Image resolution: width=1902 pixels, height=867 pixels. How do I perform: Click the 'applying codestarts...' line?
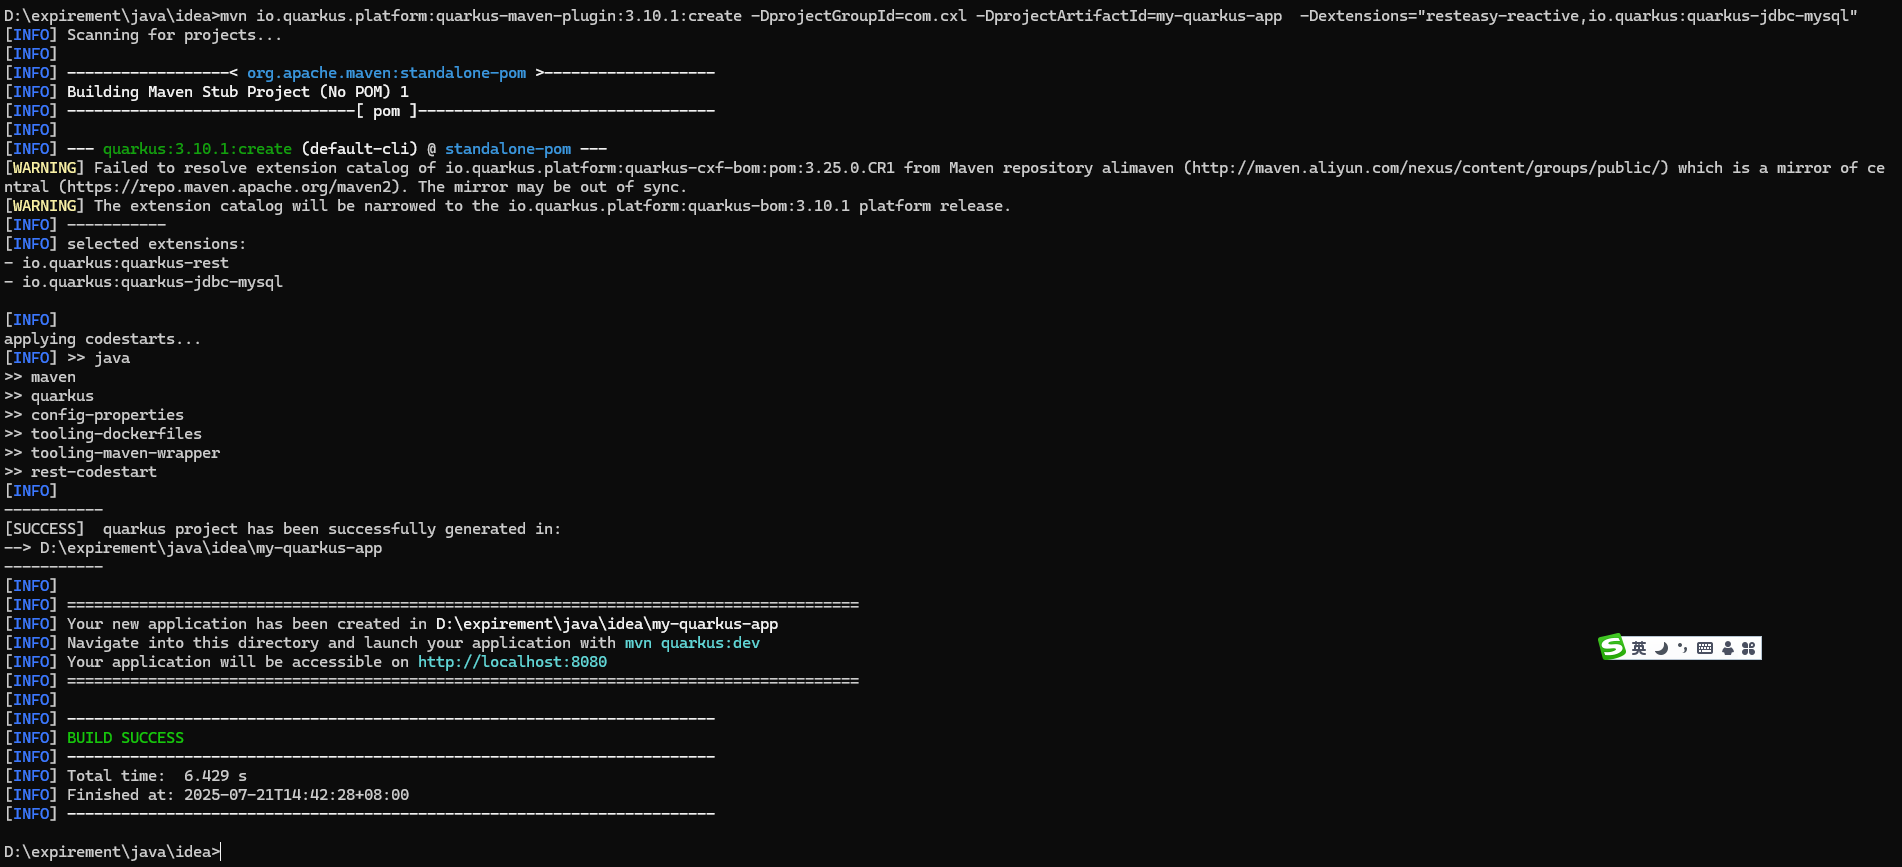(102, 339)
